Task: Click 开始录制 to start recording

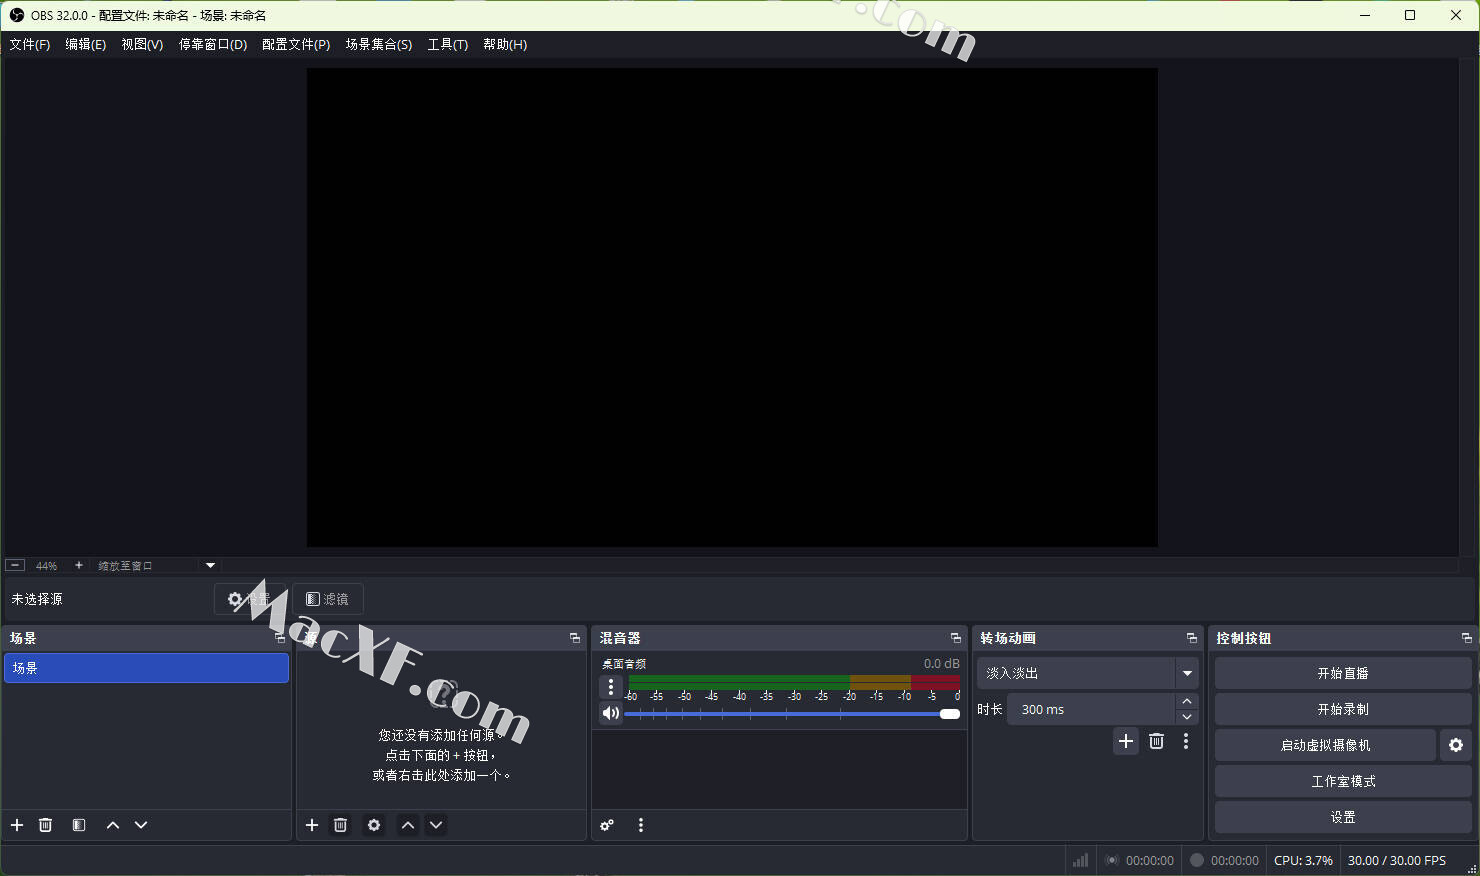Action: pos(1343,709)
